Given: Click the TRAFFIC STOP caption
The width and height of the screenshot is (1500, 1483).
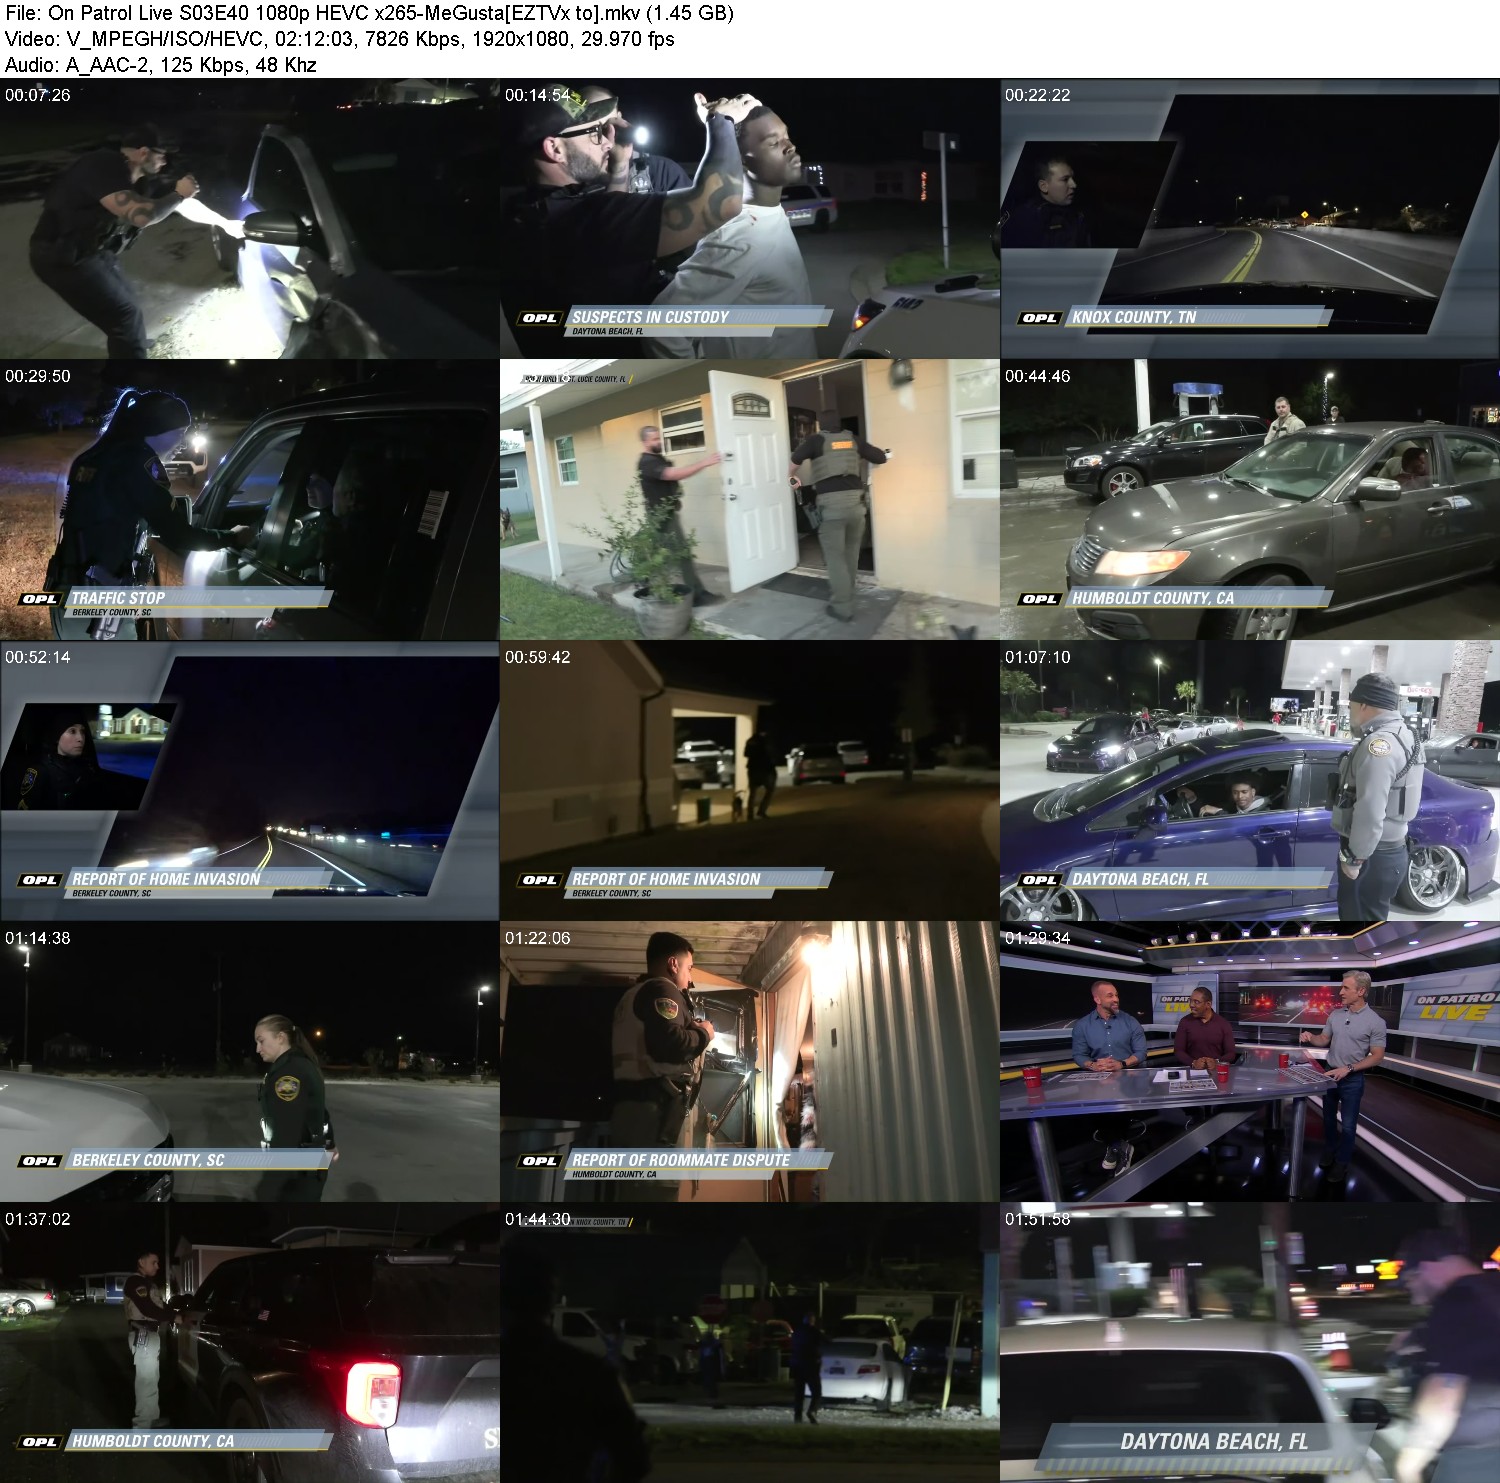Looking at the screenshot, I should click(x=118, y=598).
